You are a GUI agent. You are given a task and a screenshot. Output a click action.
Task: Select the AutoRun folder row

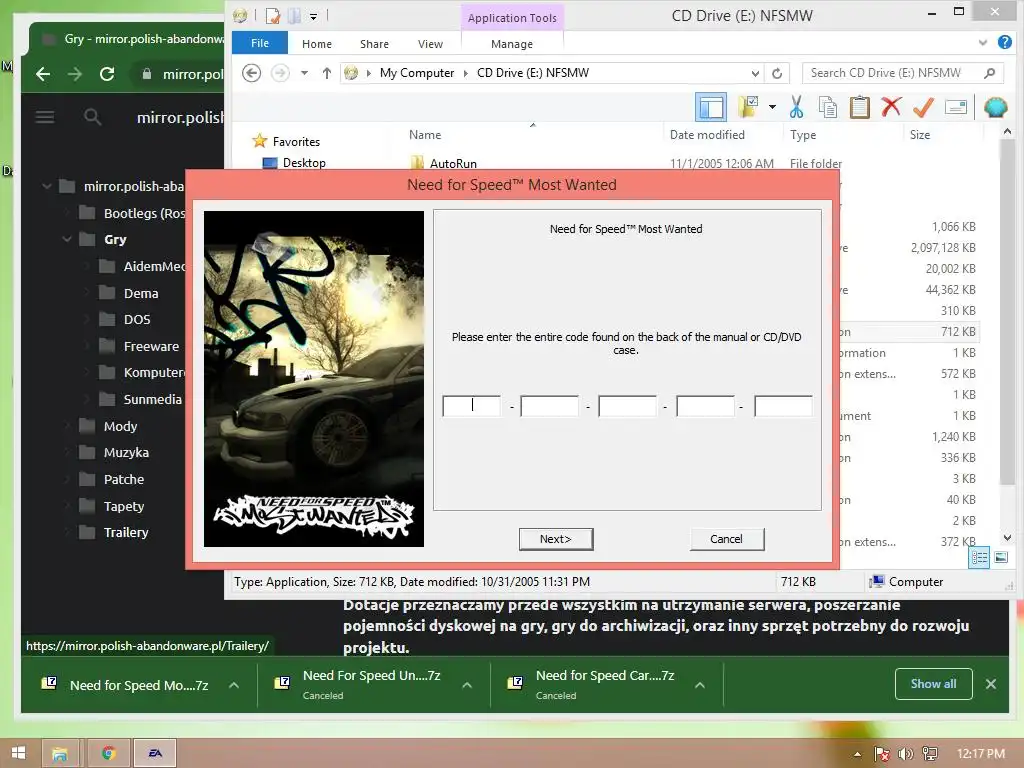pos(453,163)
